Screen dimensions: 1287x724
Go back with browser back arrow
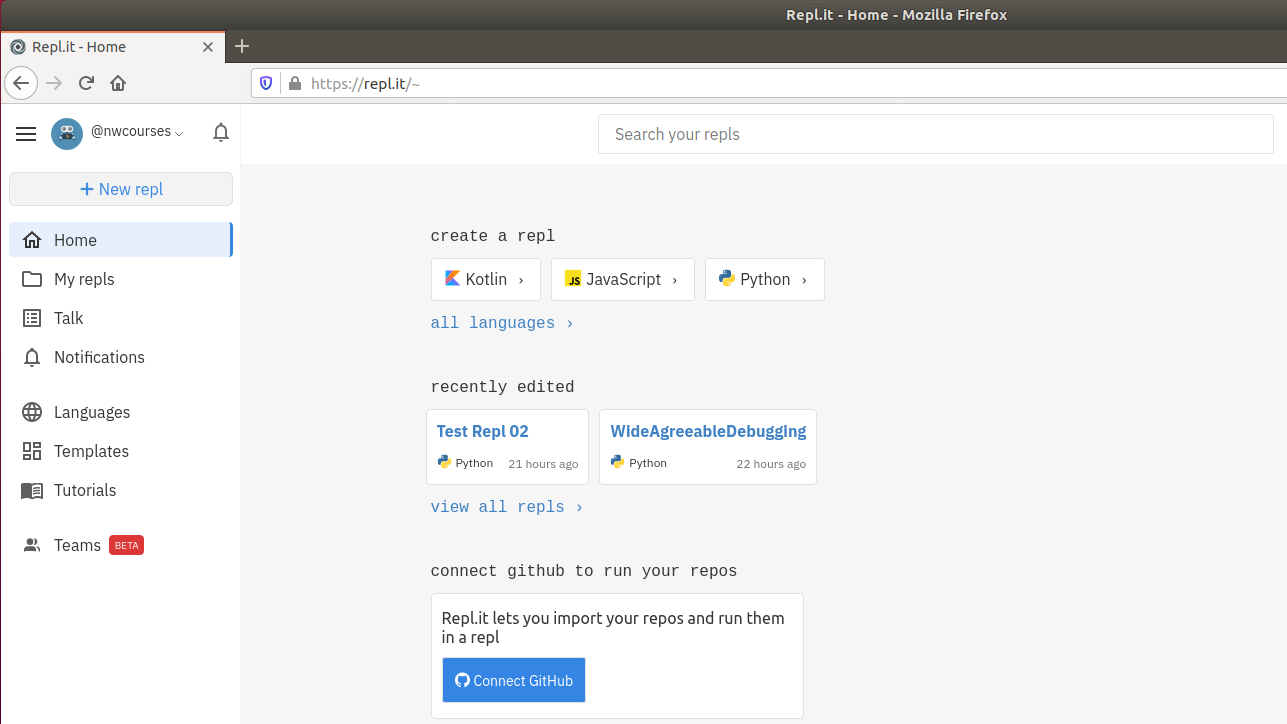[21, 83]
